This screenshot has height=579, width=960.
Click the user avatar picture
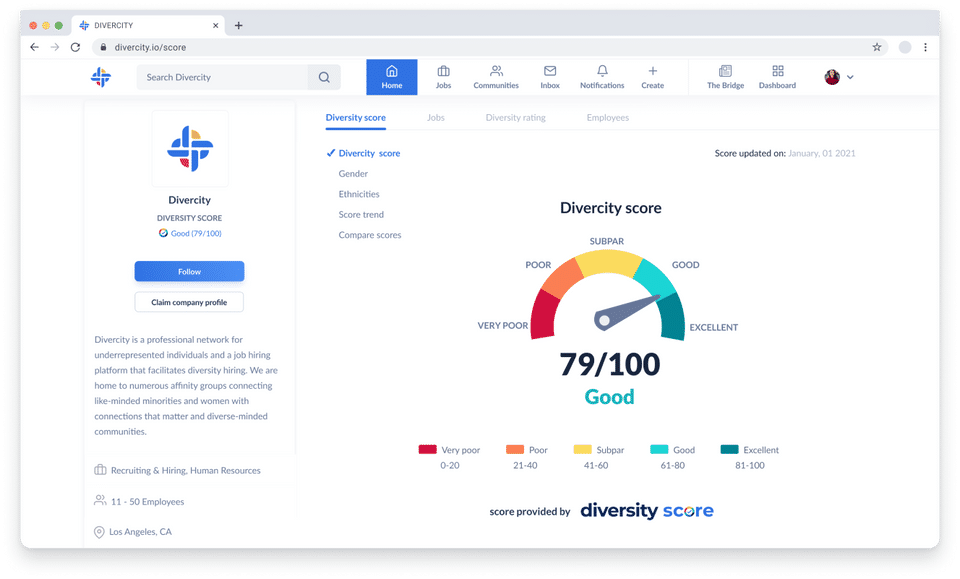tap(832, 77)
